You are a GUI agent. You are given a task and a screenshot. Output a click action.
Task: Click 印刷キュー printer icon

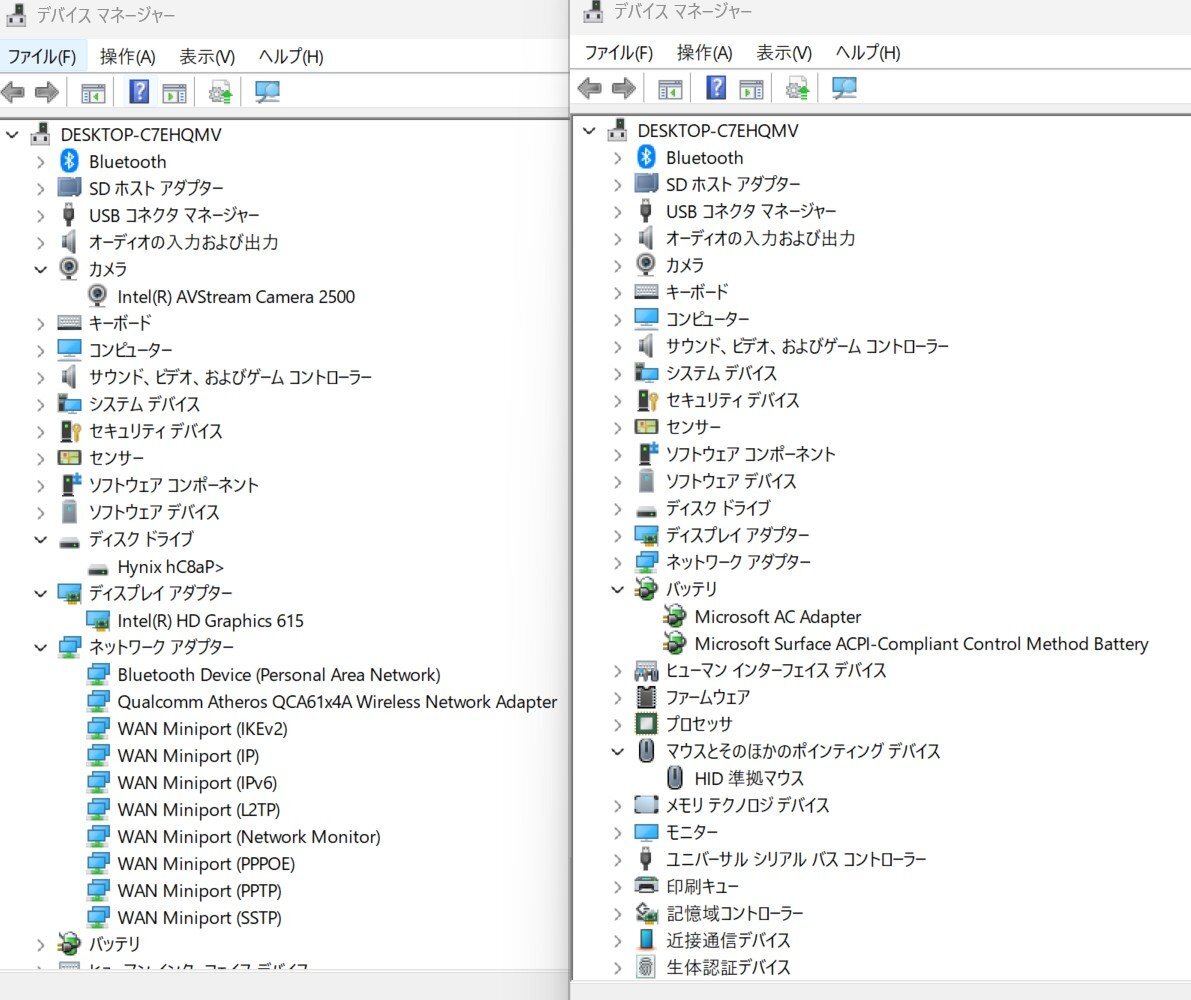[x=646, y=886]
